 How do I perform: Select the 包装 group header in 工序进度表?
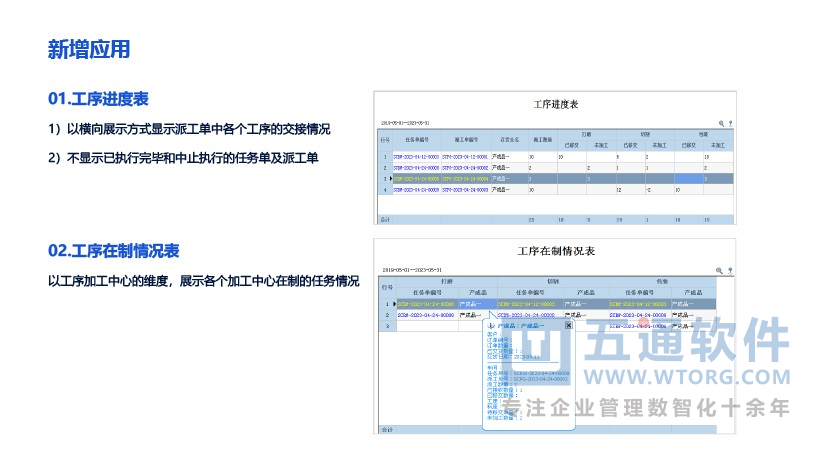(704, 134)
